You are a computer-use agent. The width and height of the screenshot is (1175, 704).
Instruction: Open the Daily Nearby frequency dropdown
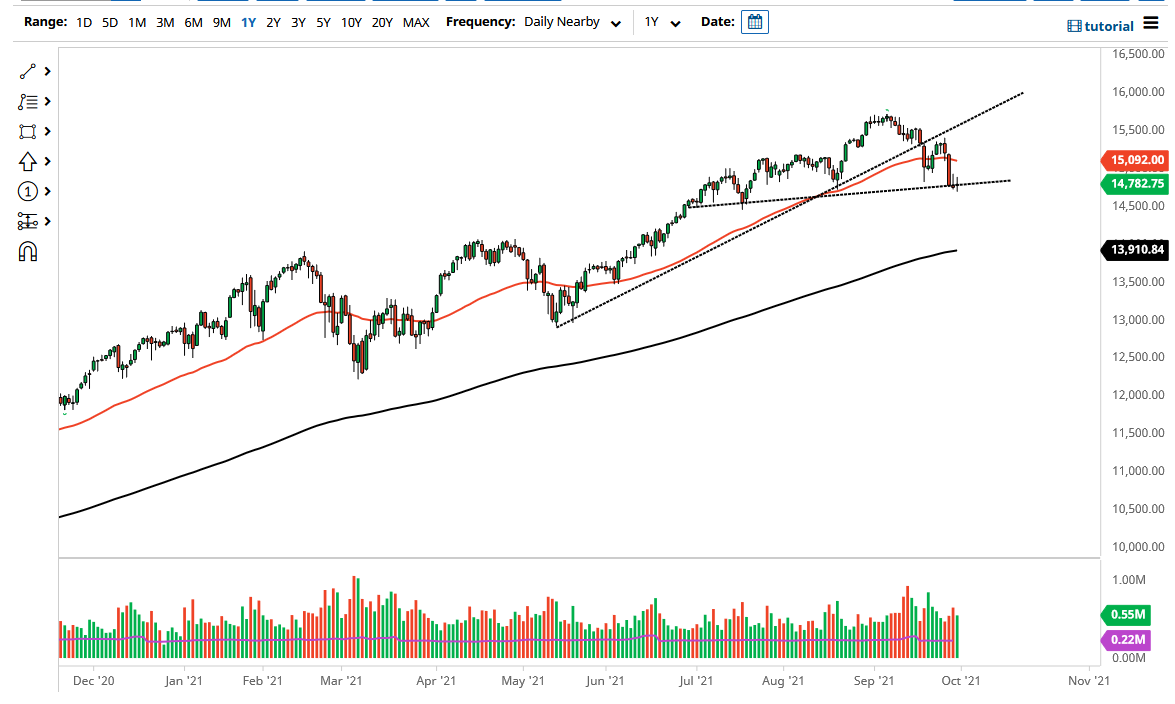[x=573, y=22]
